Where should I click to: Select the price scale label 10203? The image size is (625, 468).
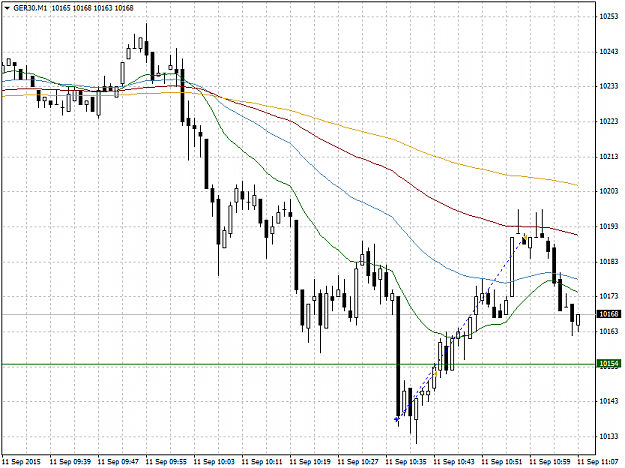tap(609, 191)
